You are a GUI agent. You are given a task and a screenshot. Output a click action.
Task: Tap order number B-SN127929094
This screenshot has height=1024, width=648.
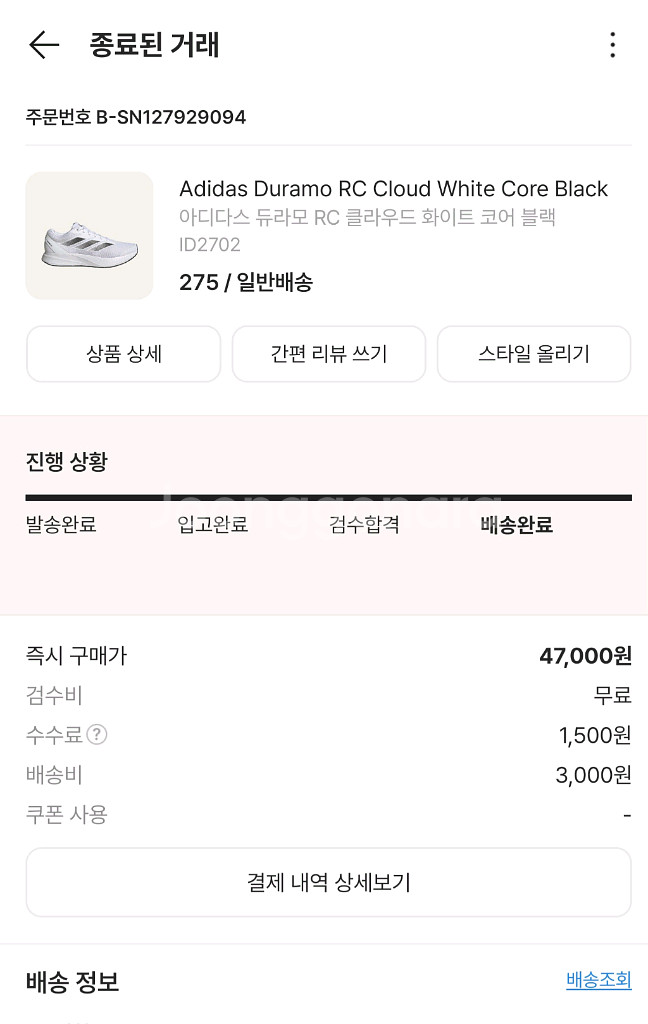(136, 117)
